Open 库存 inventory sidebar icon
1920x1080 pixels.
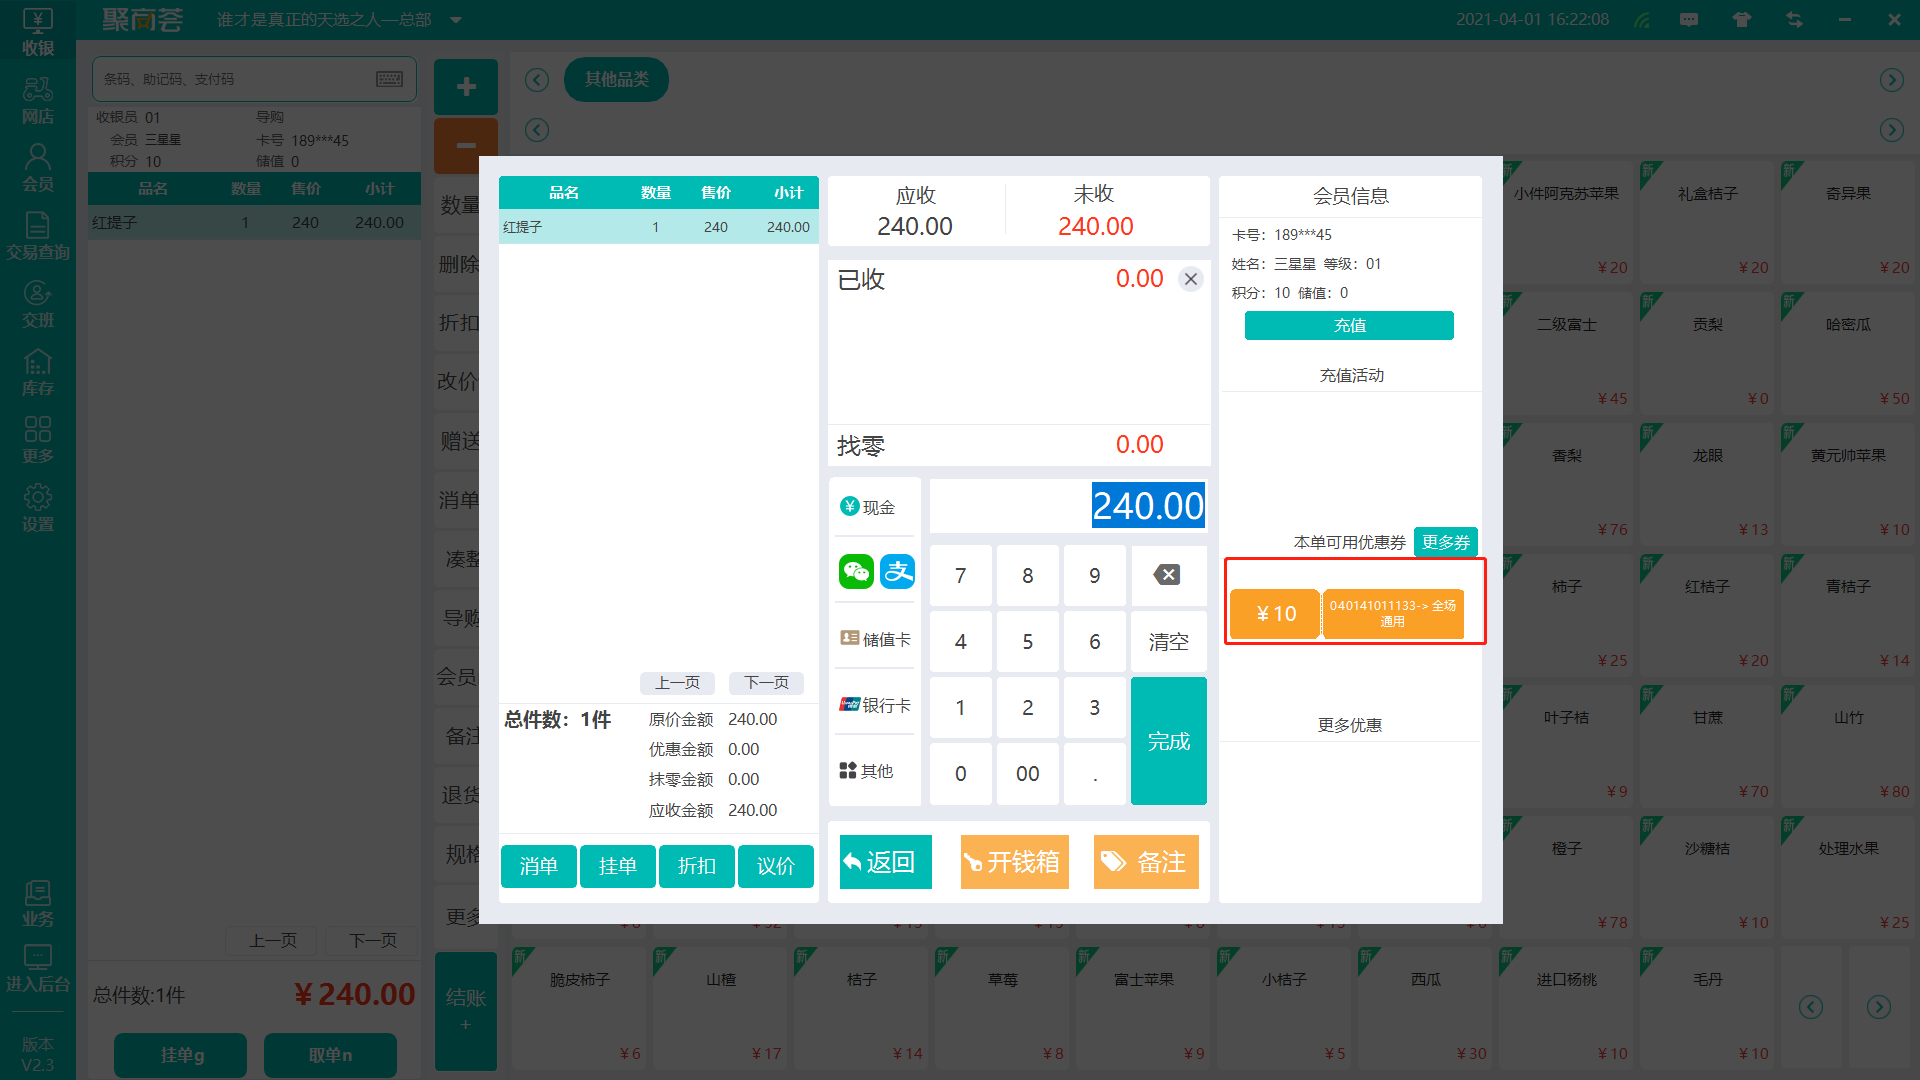point(38,372)
